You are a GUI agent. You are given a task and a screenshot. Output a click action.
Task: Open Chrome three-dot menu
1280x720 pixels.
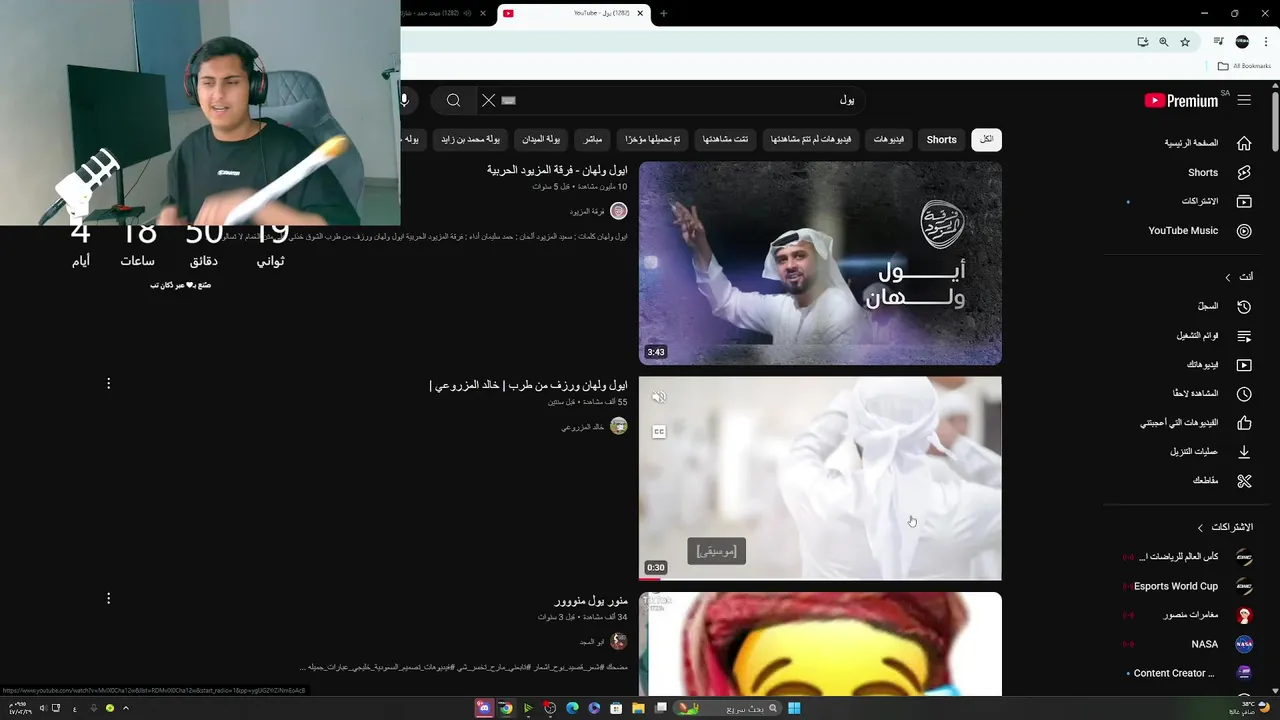1264,42
